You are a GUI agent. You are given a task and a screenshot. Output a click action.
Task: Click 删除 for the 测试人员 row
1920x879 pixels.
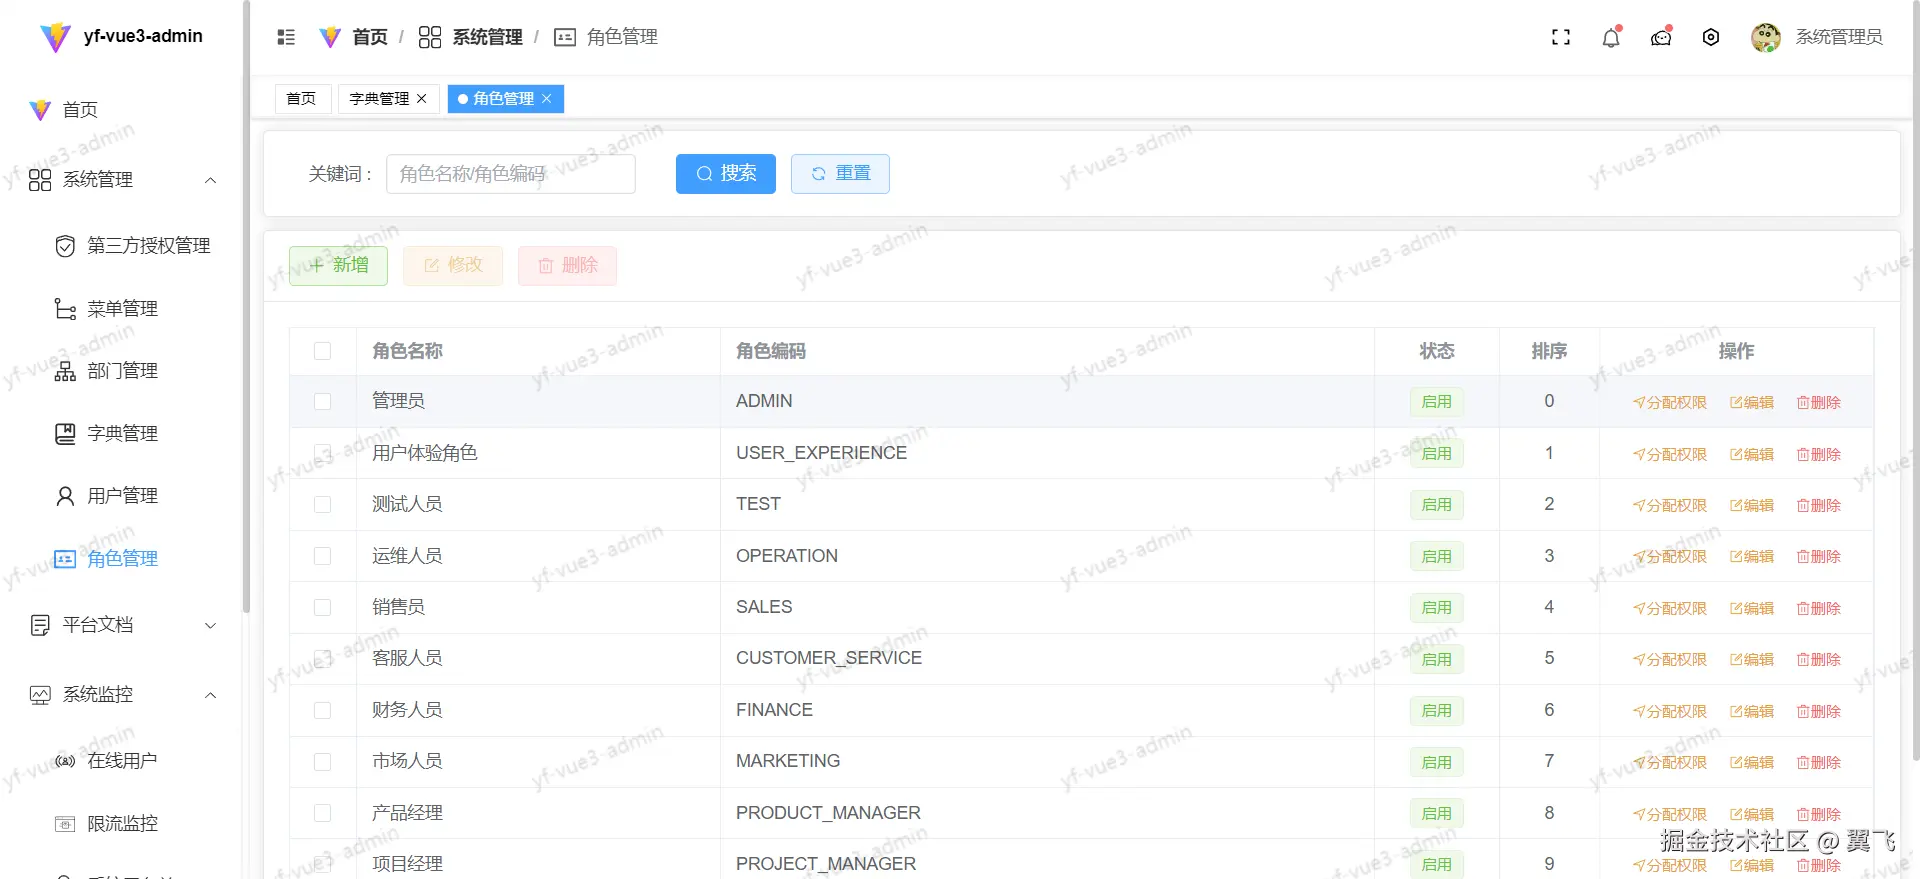click(1819, 505)
